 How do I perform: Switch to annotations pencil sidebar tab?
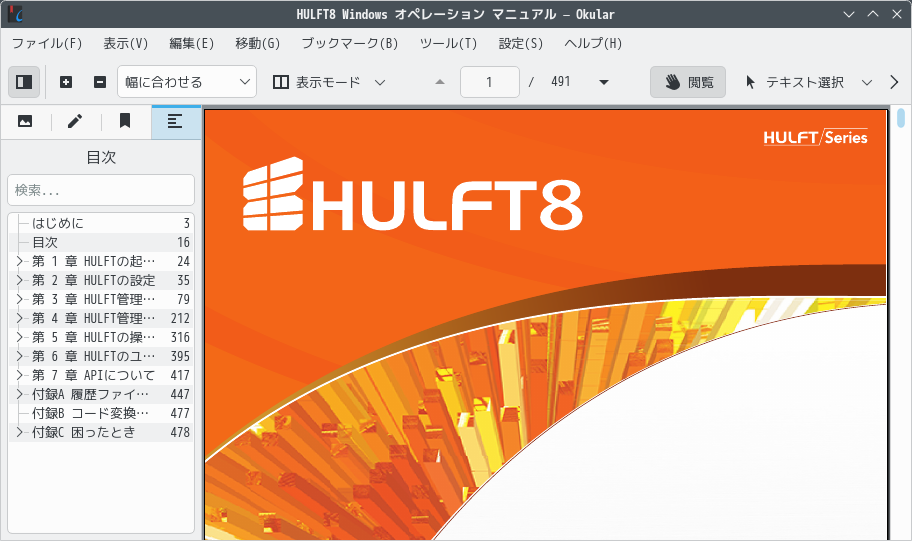pyautogui.click(x=75, y=122)
